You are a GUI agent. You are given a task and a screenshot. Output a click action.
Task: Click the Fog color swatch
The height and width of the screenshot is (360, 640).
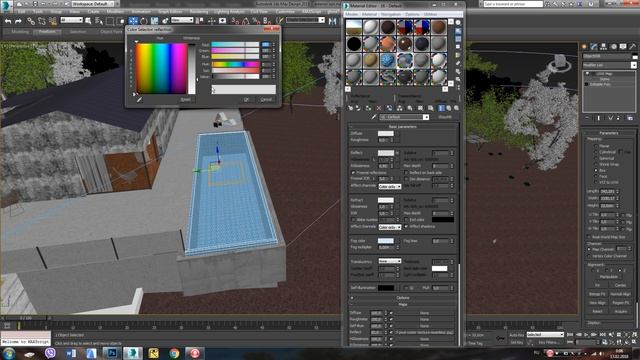(x=386, y=241)
